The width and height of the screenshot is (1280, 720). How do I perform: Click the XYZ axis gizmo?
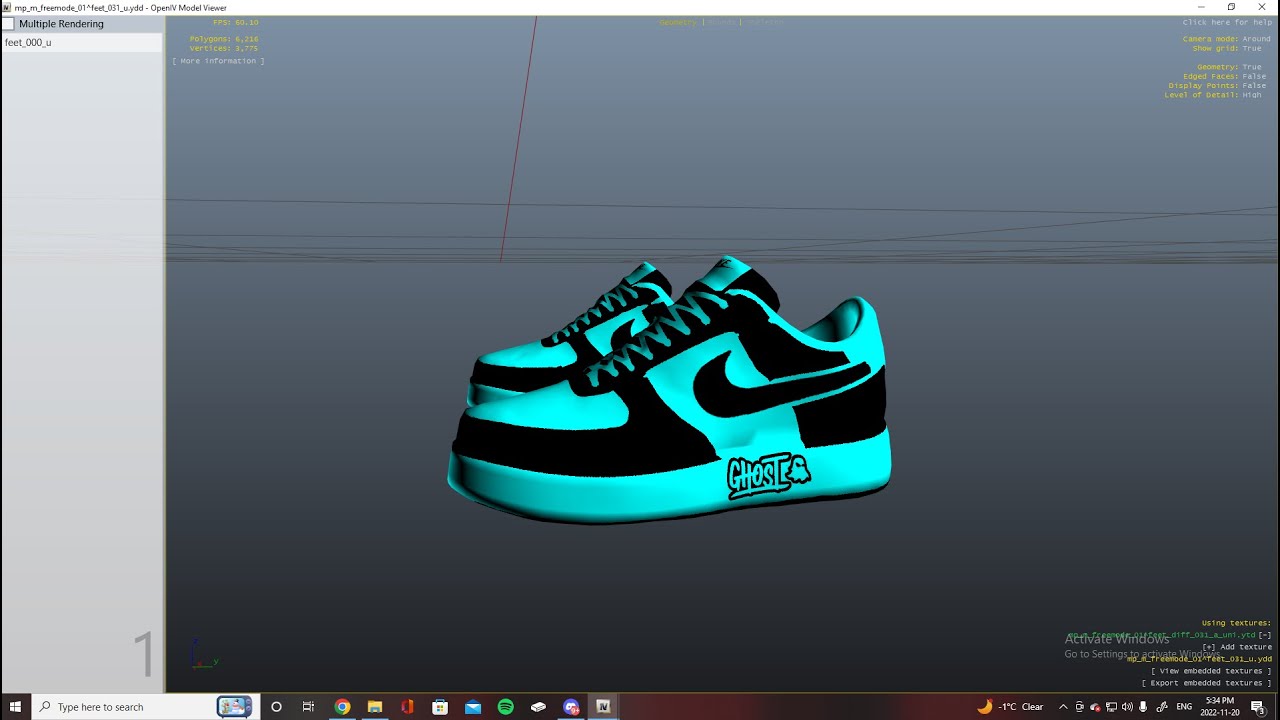click(x=203, y=655)
